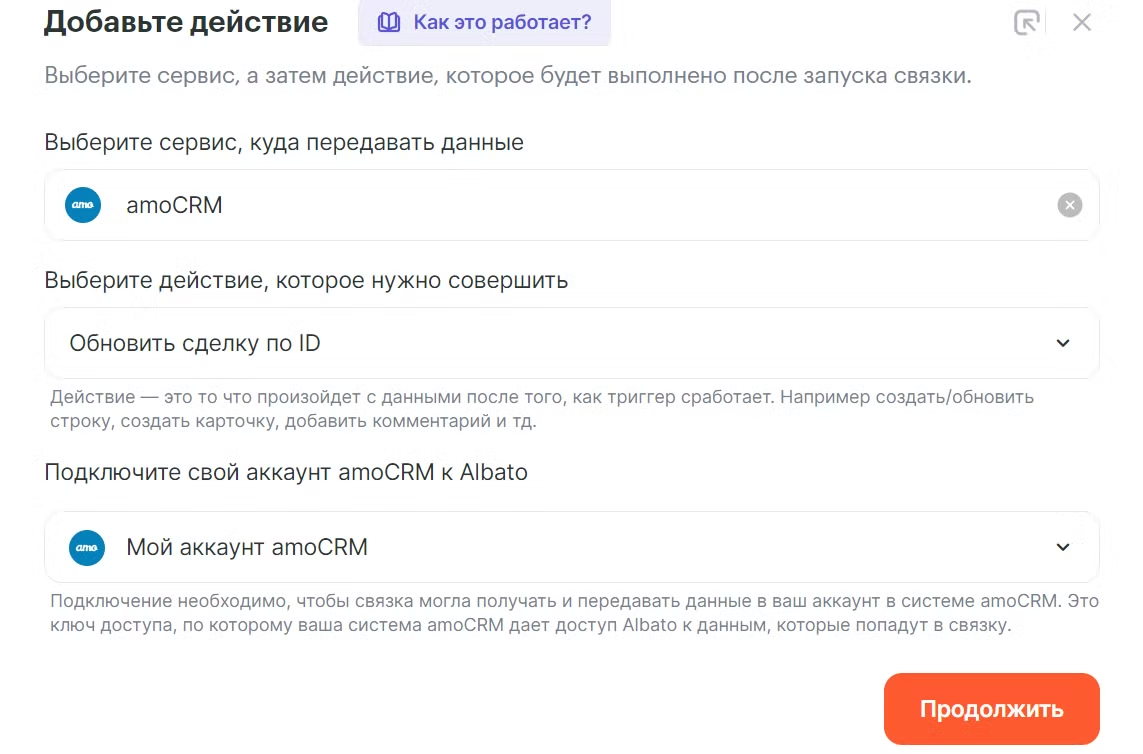Open the "Обновить сделку по ID" action dropdown

point(560,343)
